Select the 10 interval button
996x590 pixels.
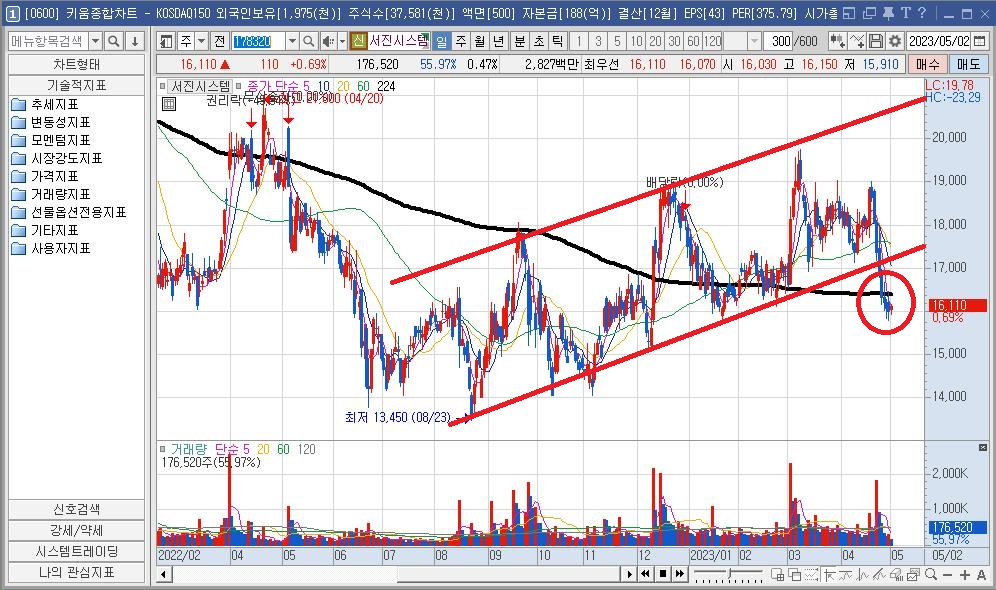click(x=636, y=42)
